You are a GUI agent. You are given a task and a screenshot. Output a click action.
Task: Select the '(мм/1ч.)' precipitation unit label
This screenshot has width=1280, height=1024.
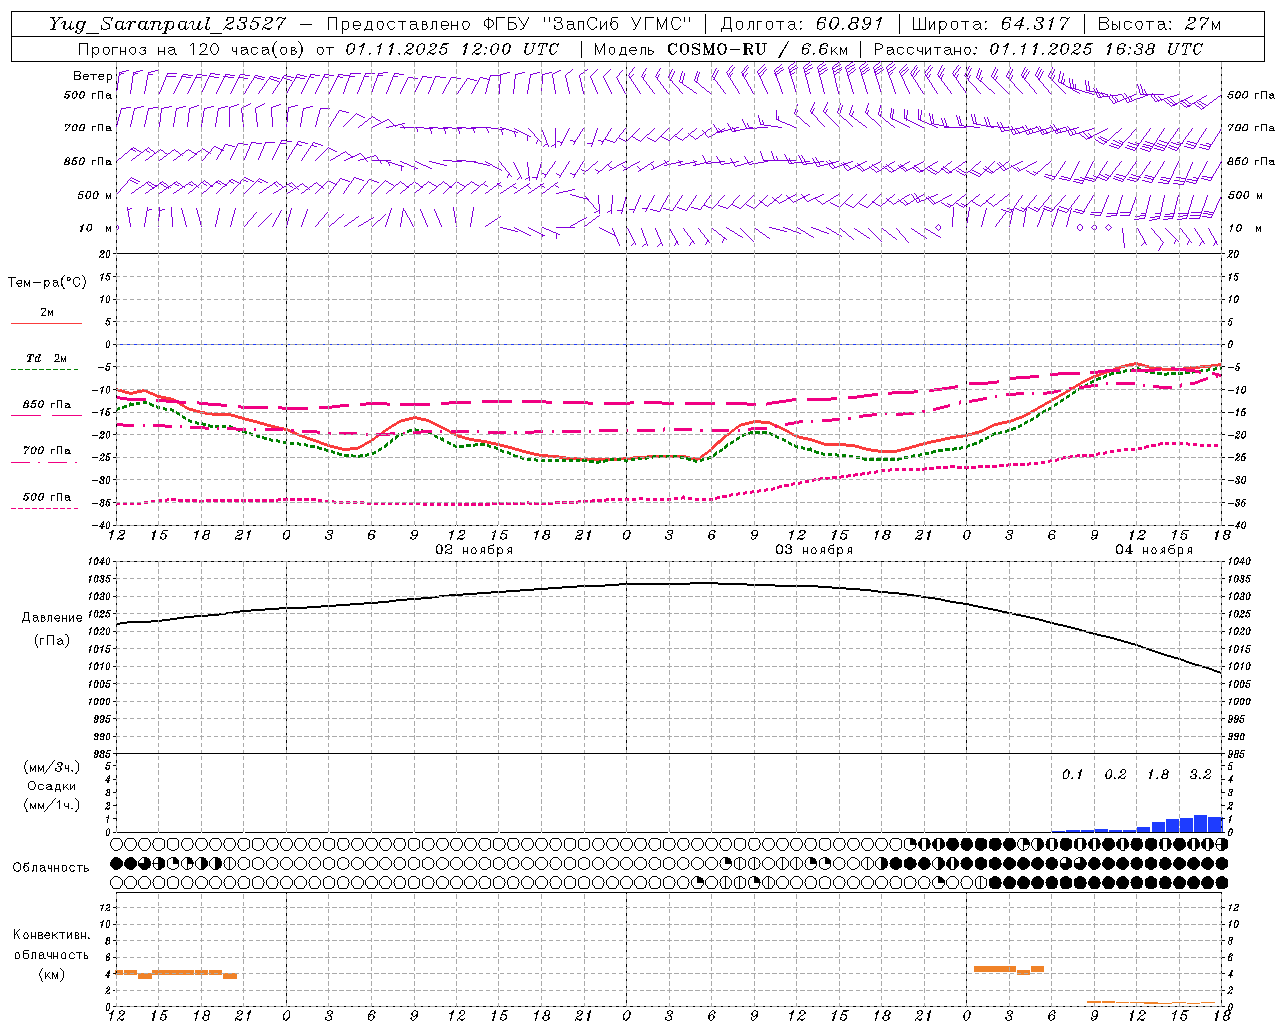click(x=52, y=805)
